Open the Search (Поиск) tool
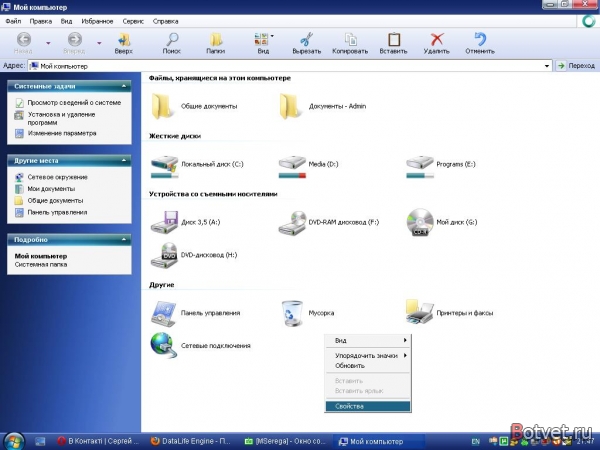 [x=172, y=43]
